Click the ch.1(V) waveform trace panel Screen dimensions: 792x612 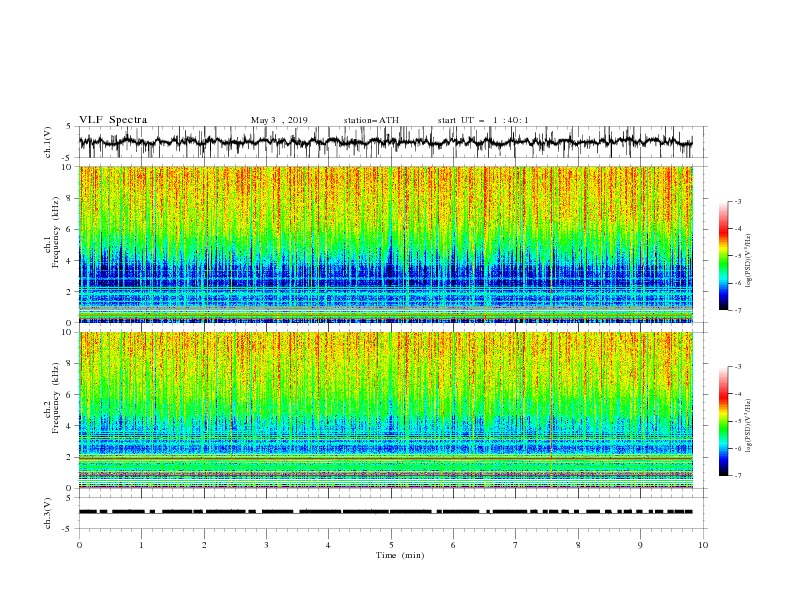[393, 142]
